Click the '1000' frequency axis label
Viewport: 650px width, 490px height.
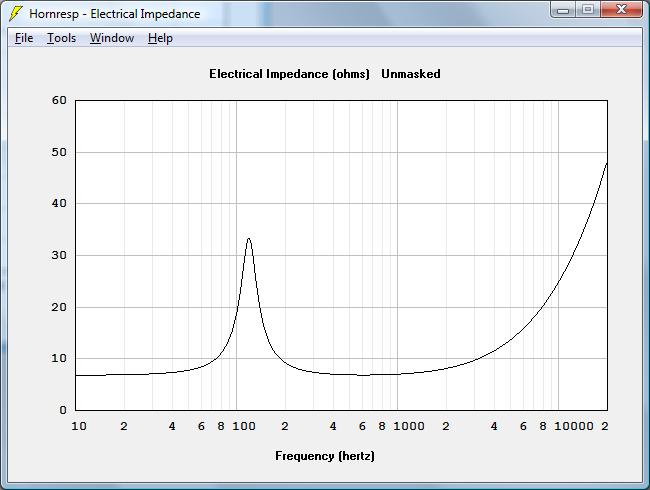click(409, 426)
